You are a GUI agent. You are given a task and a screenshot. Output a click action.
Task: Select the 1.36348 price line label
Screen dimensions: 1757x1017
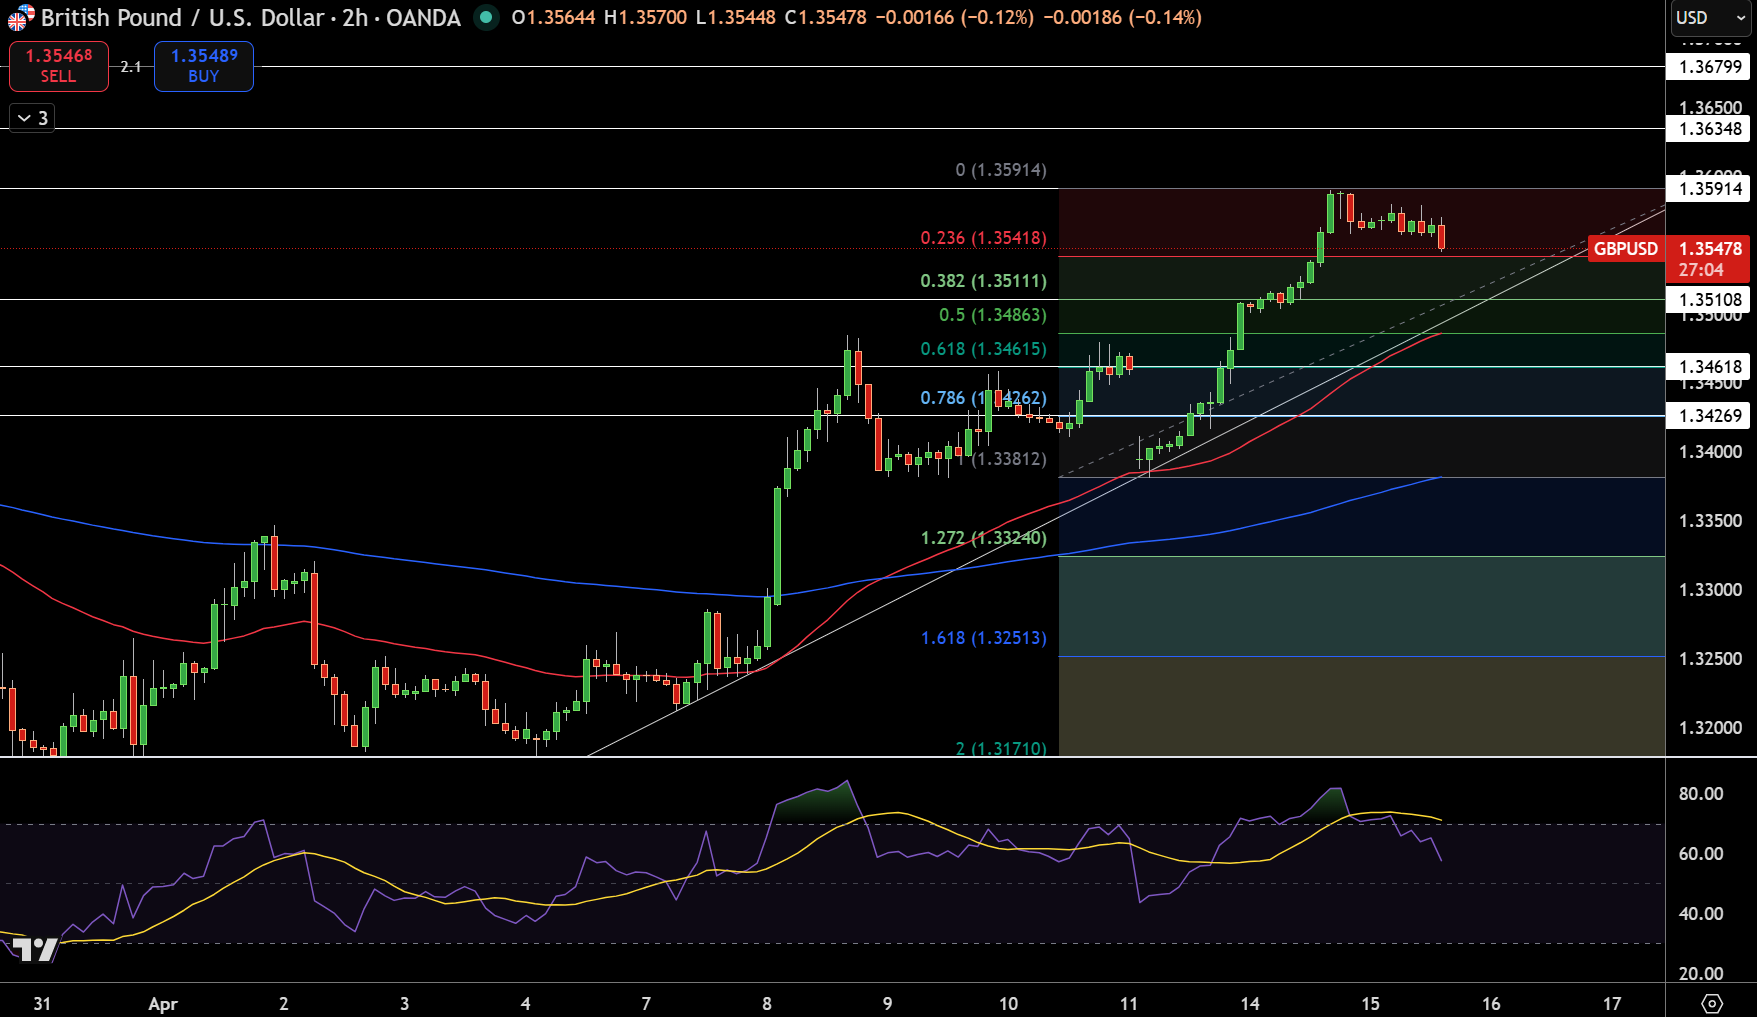pyautogui.click(x=1710, y=129)
